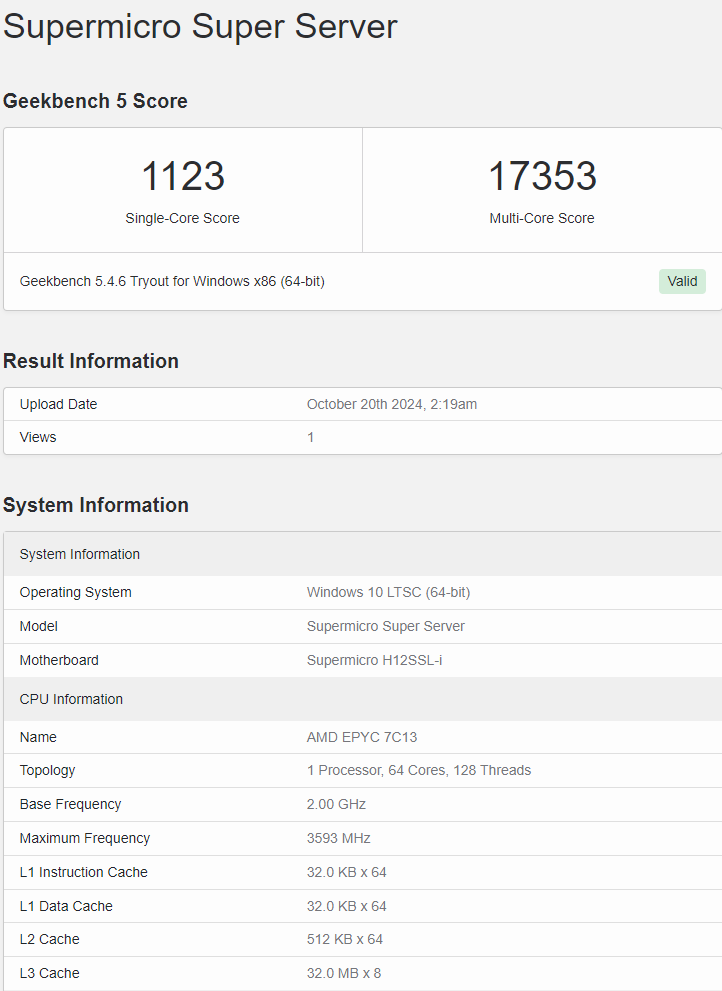Select the multi-core score value 17353
The height and width of the screenshot is (991, 722).
pos(542,176)
